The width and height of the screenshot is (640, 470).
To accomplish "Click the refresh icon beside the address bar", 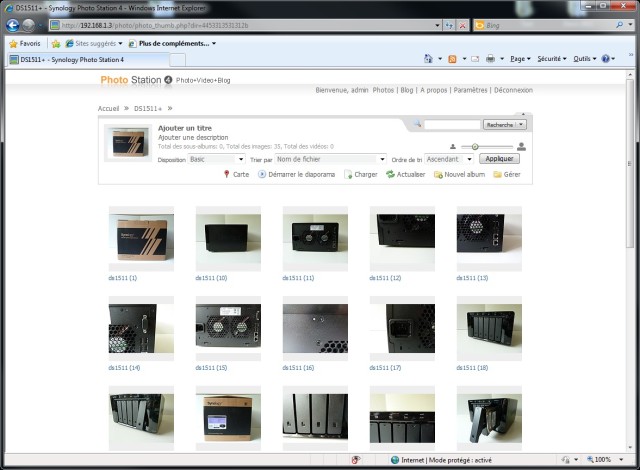I will pyautogui.click(x=449, y=25).
